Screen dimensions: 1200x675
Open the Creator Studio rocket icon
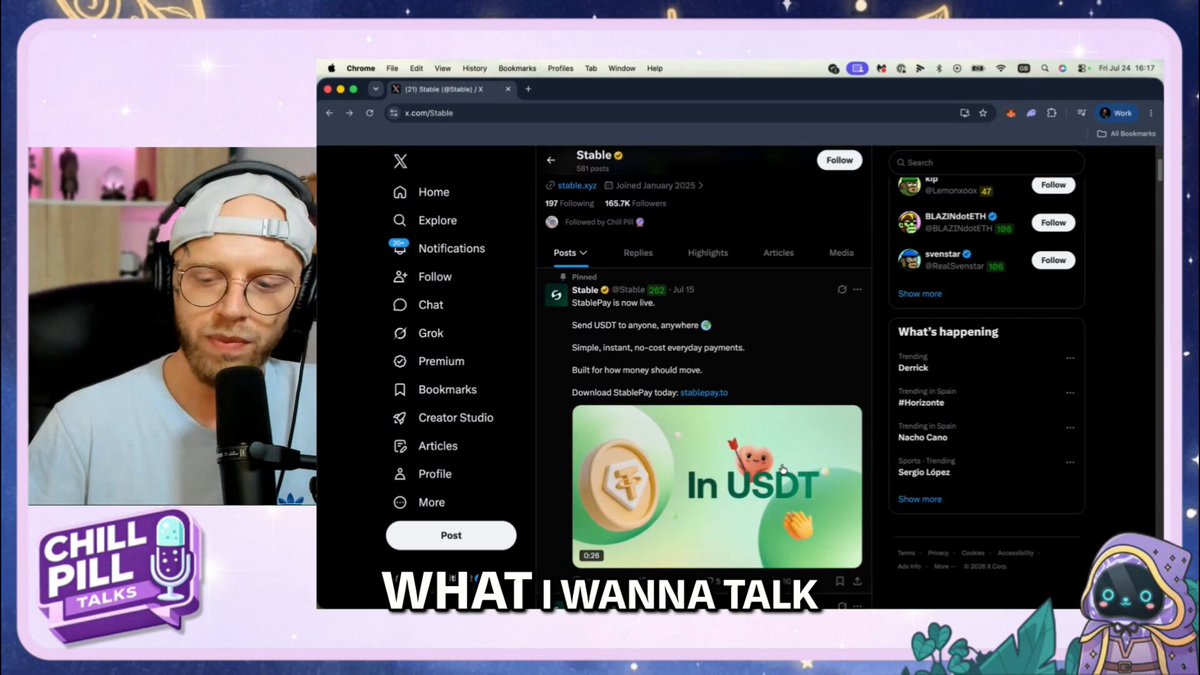click(x=400, y=417)
